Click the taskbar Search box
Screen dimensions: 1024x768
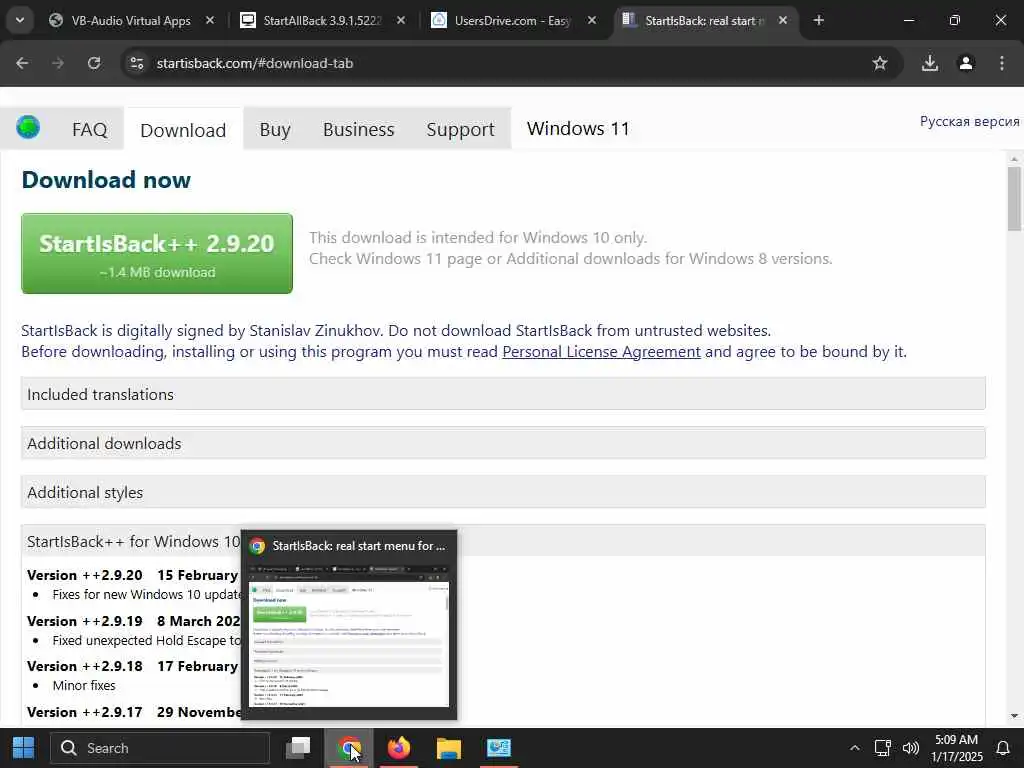[x=161, y=748]
